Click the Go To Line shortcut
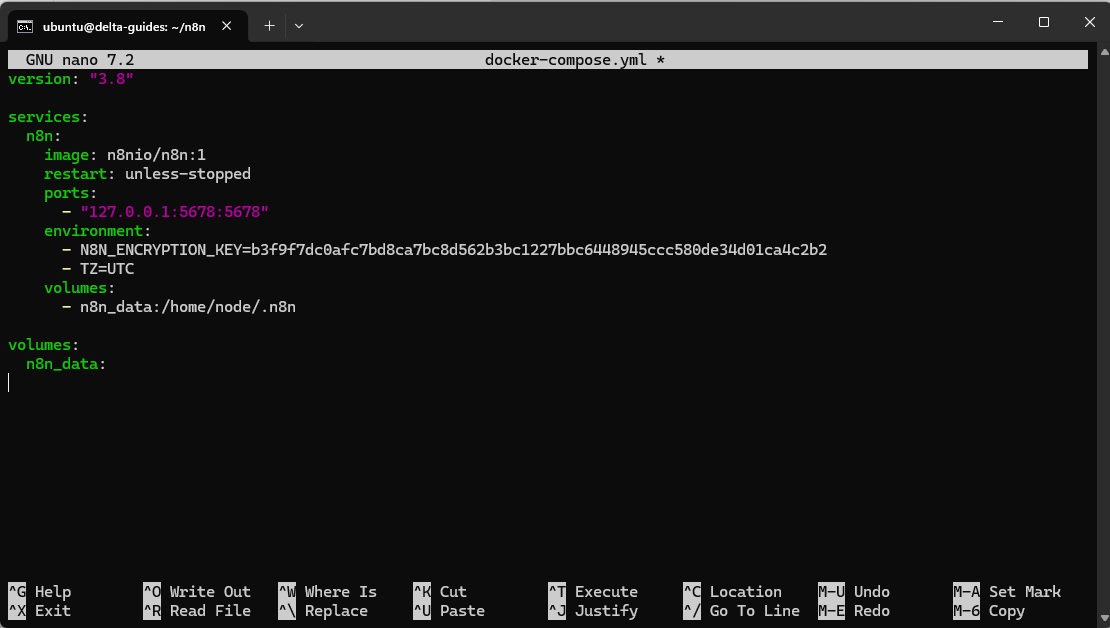1110x628 pixels. tap(754, 611)
